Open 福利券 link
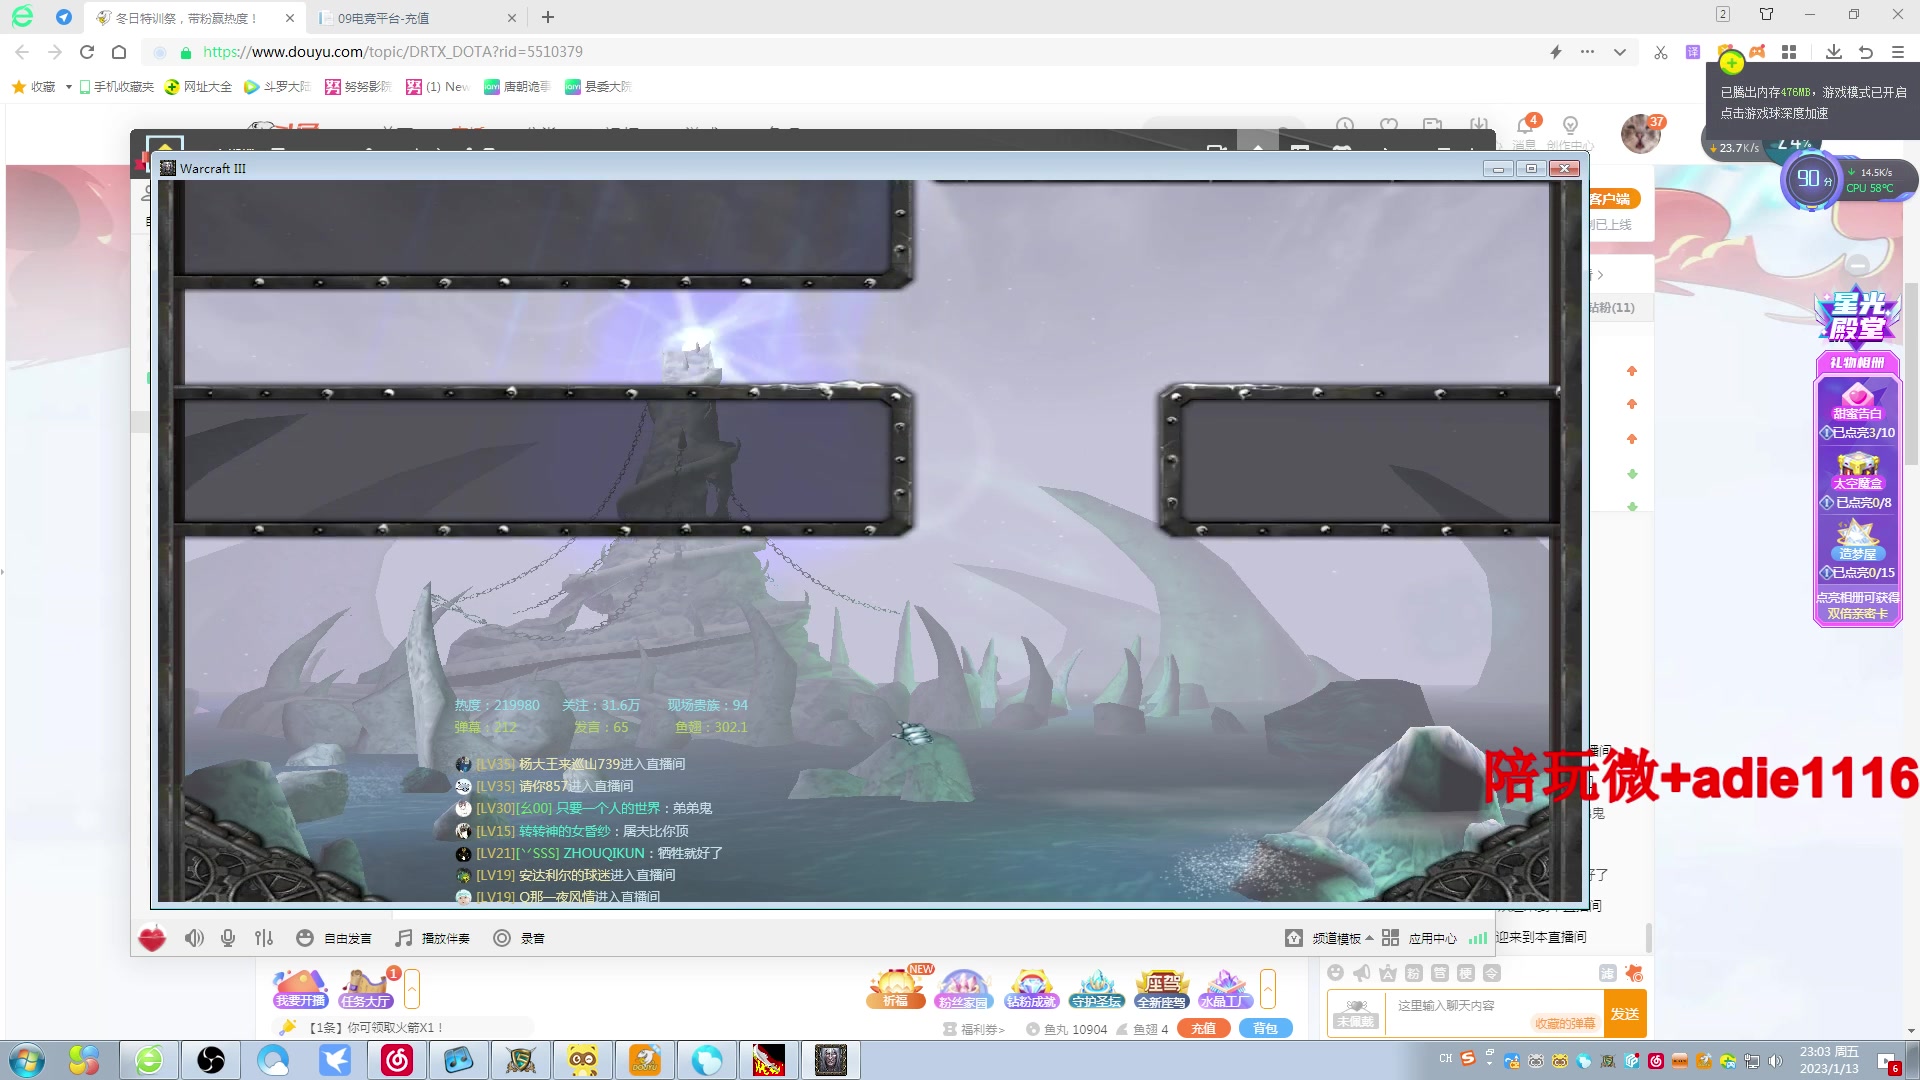This screenshot has width=1920, height=1080. coord(974,1029)
